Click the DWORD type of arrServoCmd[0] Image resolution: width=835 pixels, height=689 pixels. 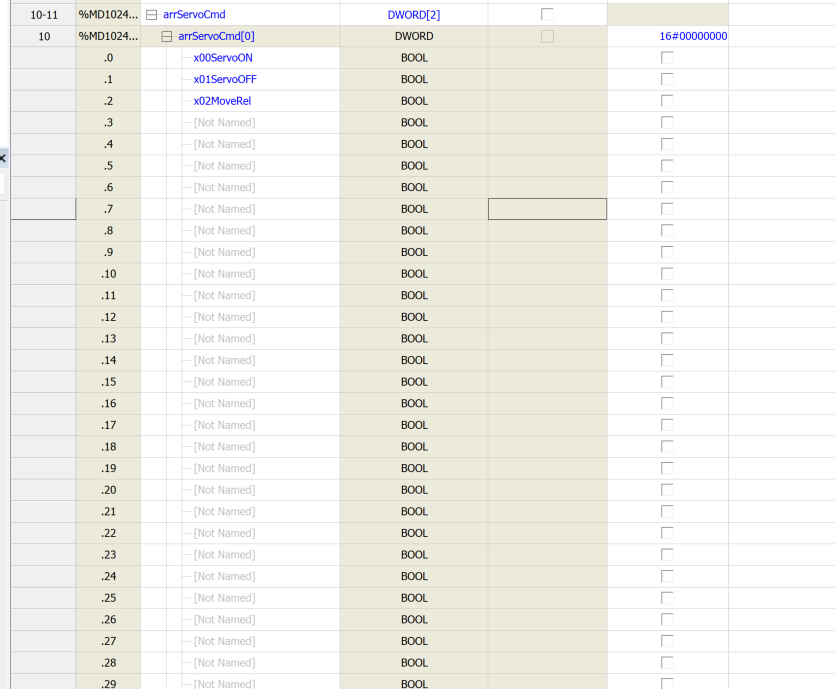414,36
